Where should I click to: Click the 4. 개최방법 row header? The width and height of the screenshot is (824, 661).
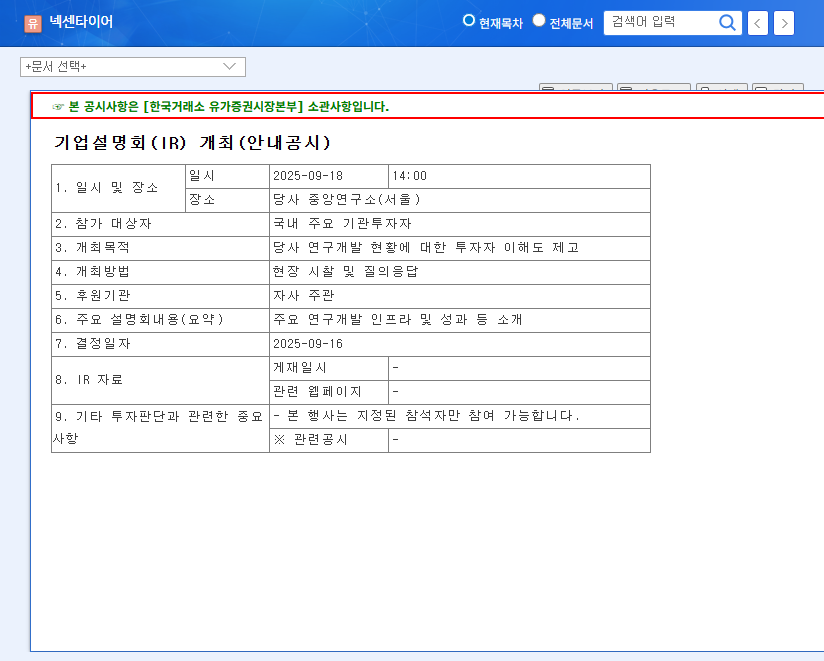[x=160, y=272]
